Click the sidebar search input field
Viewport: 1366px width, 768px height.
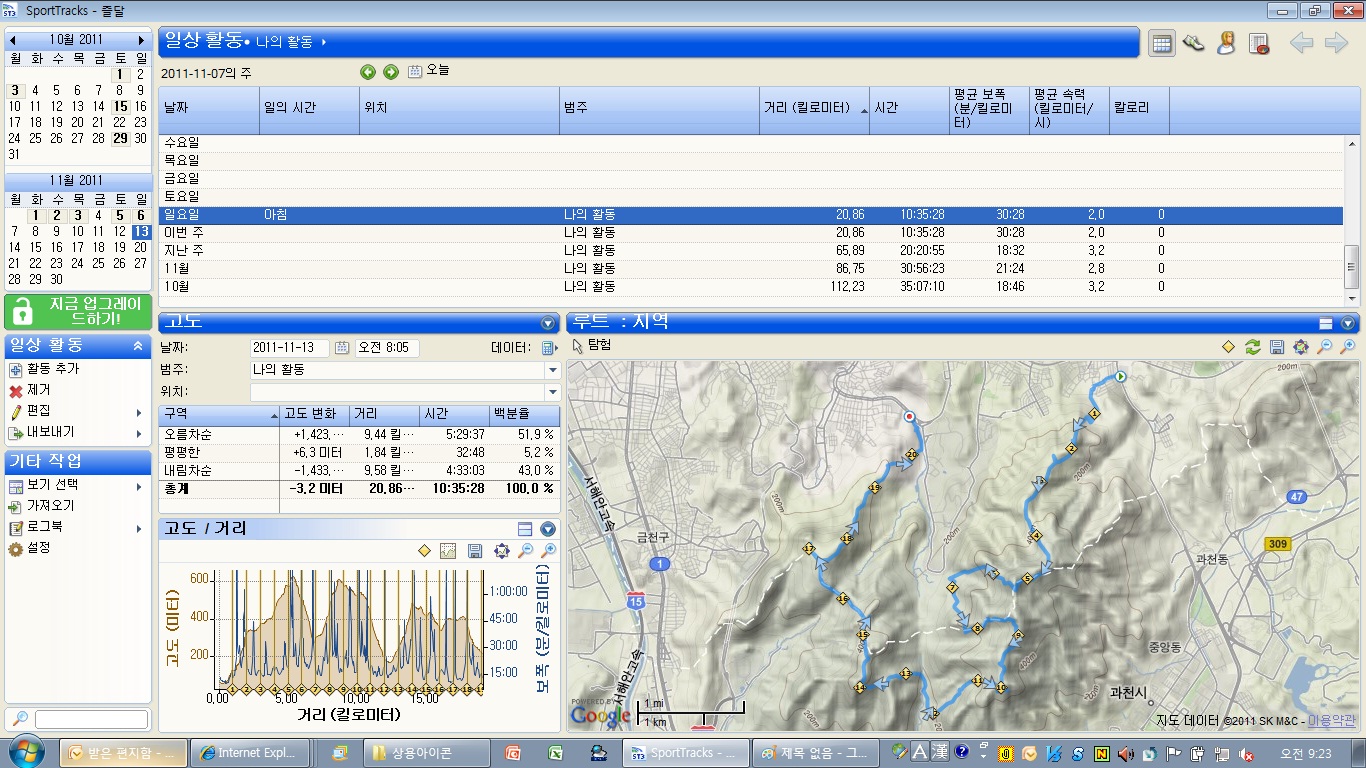[91, 719]
